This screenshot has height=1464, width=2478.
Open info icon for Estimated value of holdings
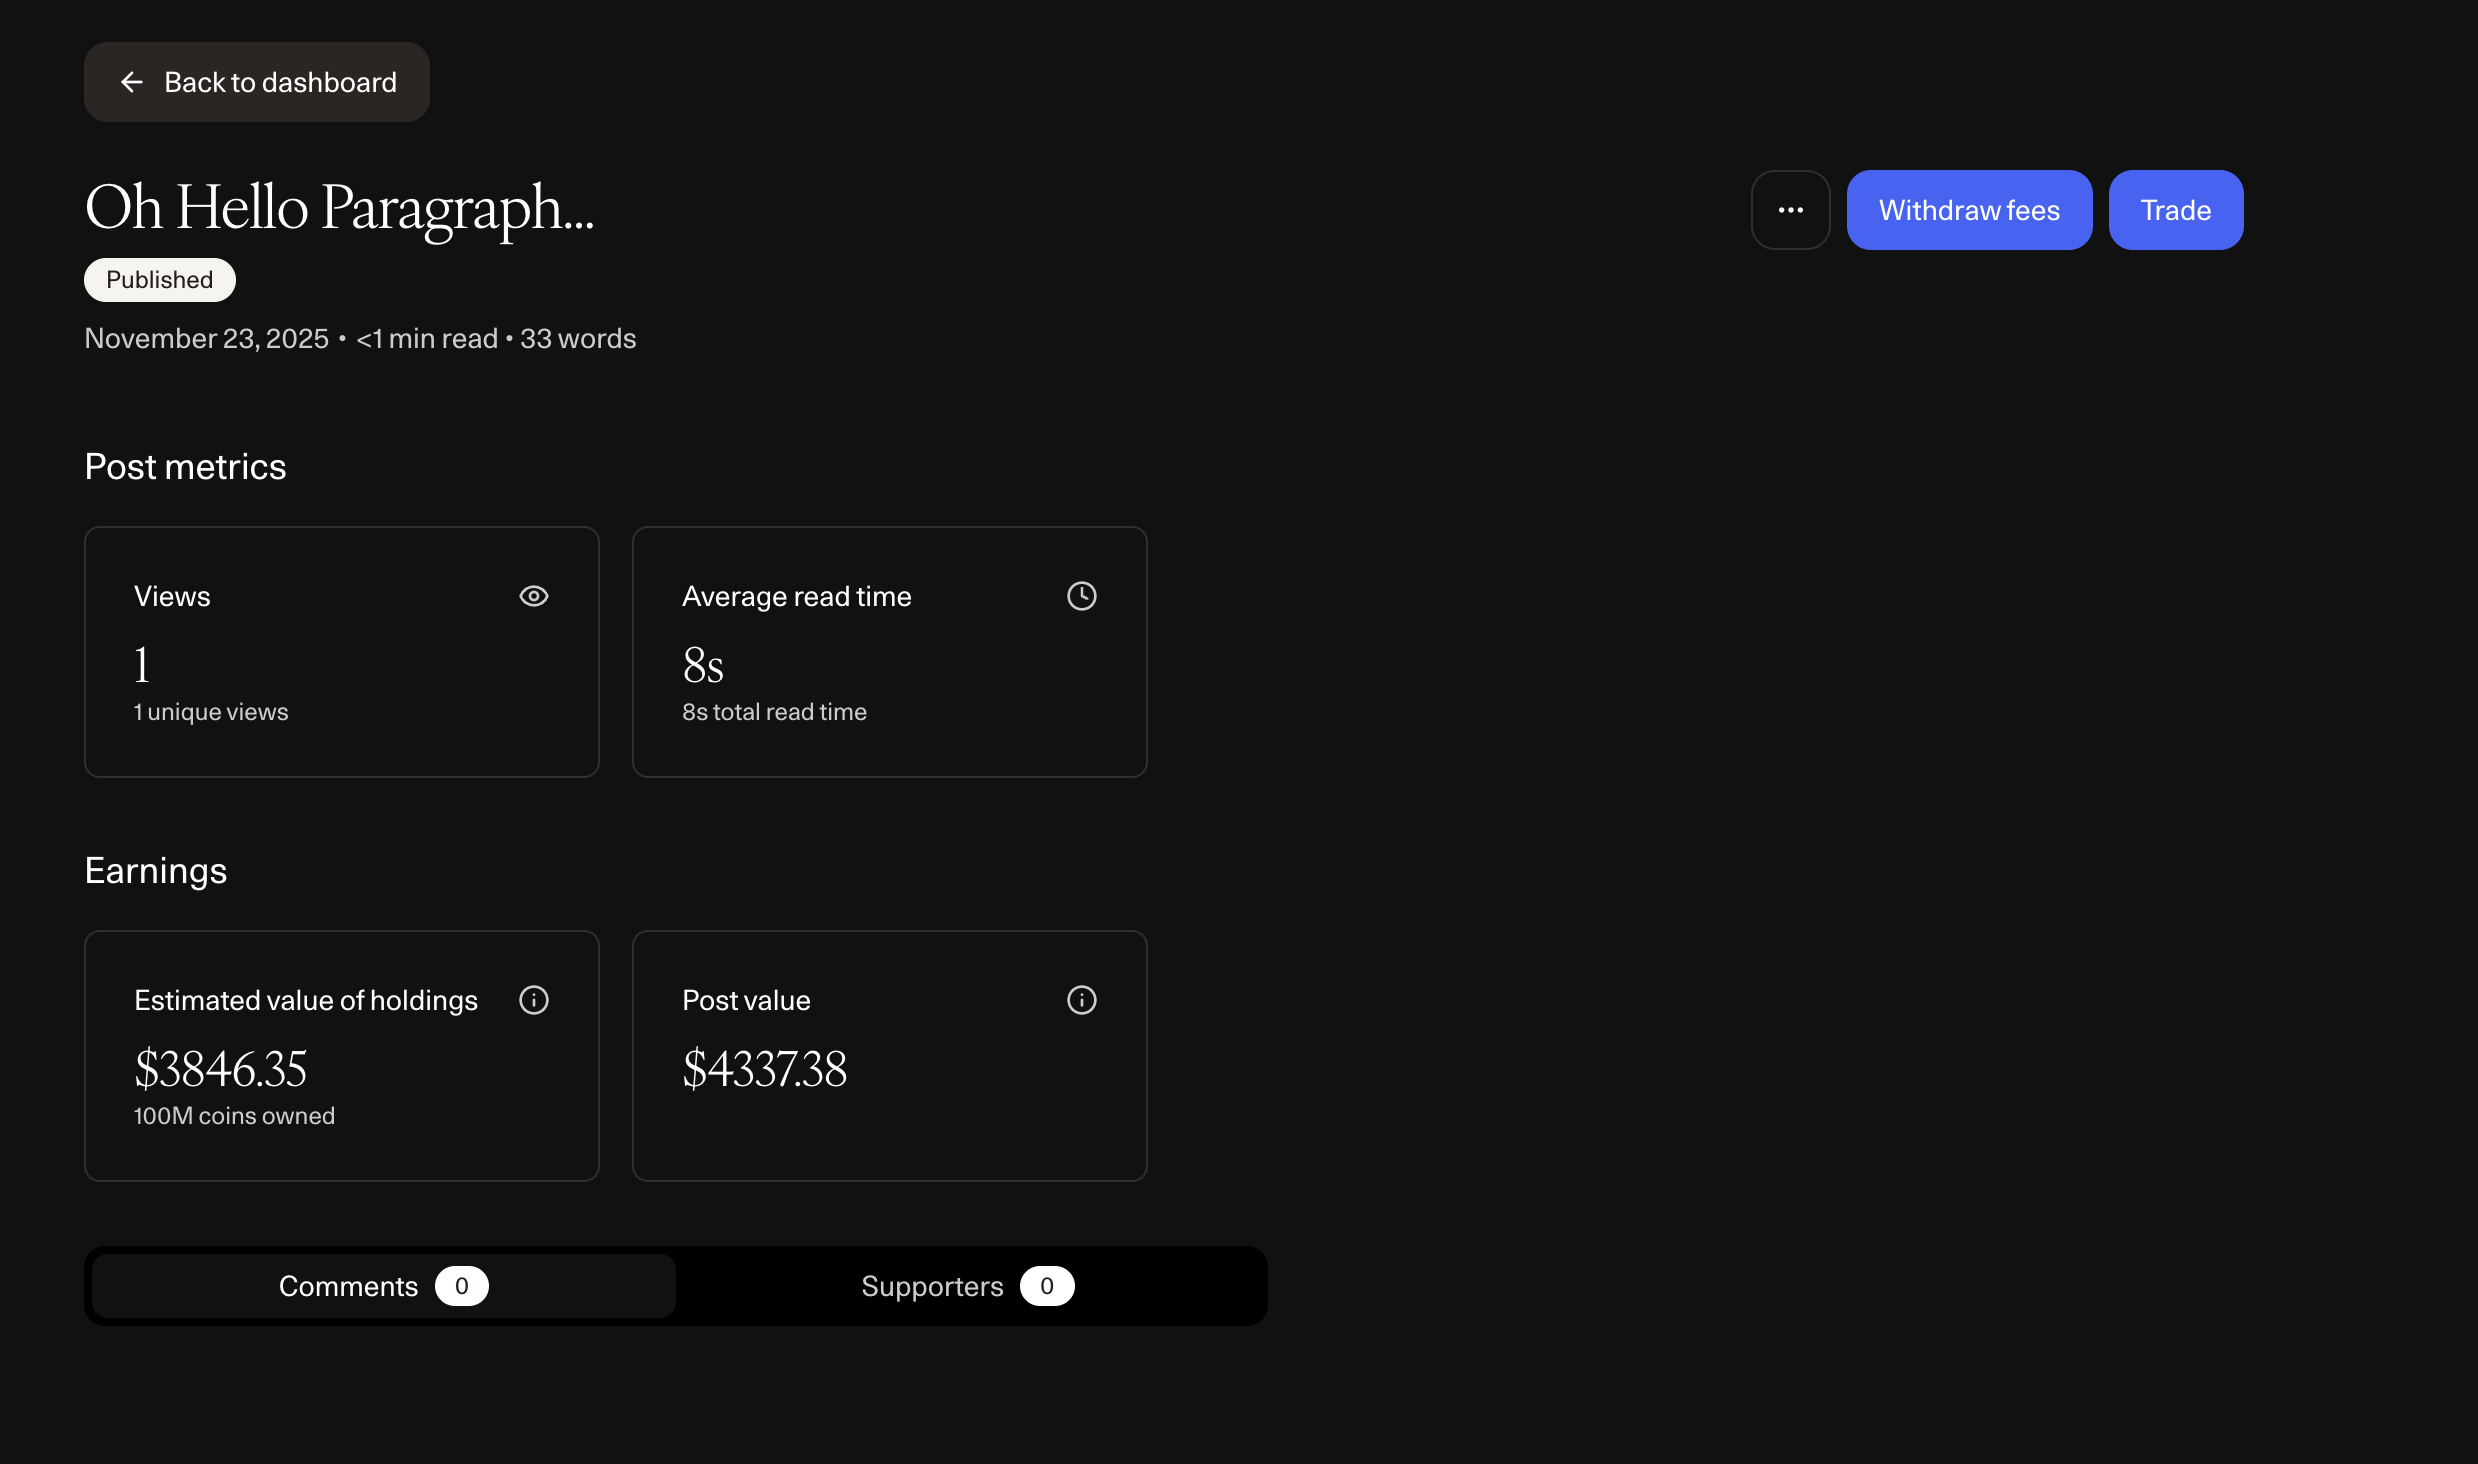coord(534,1000)
